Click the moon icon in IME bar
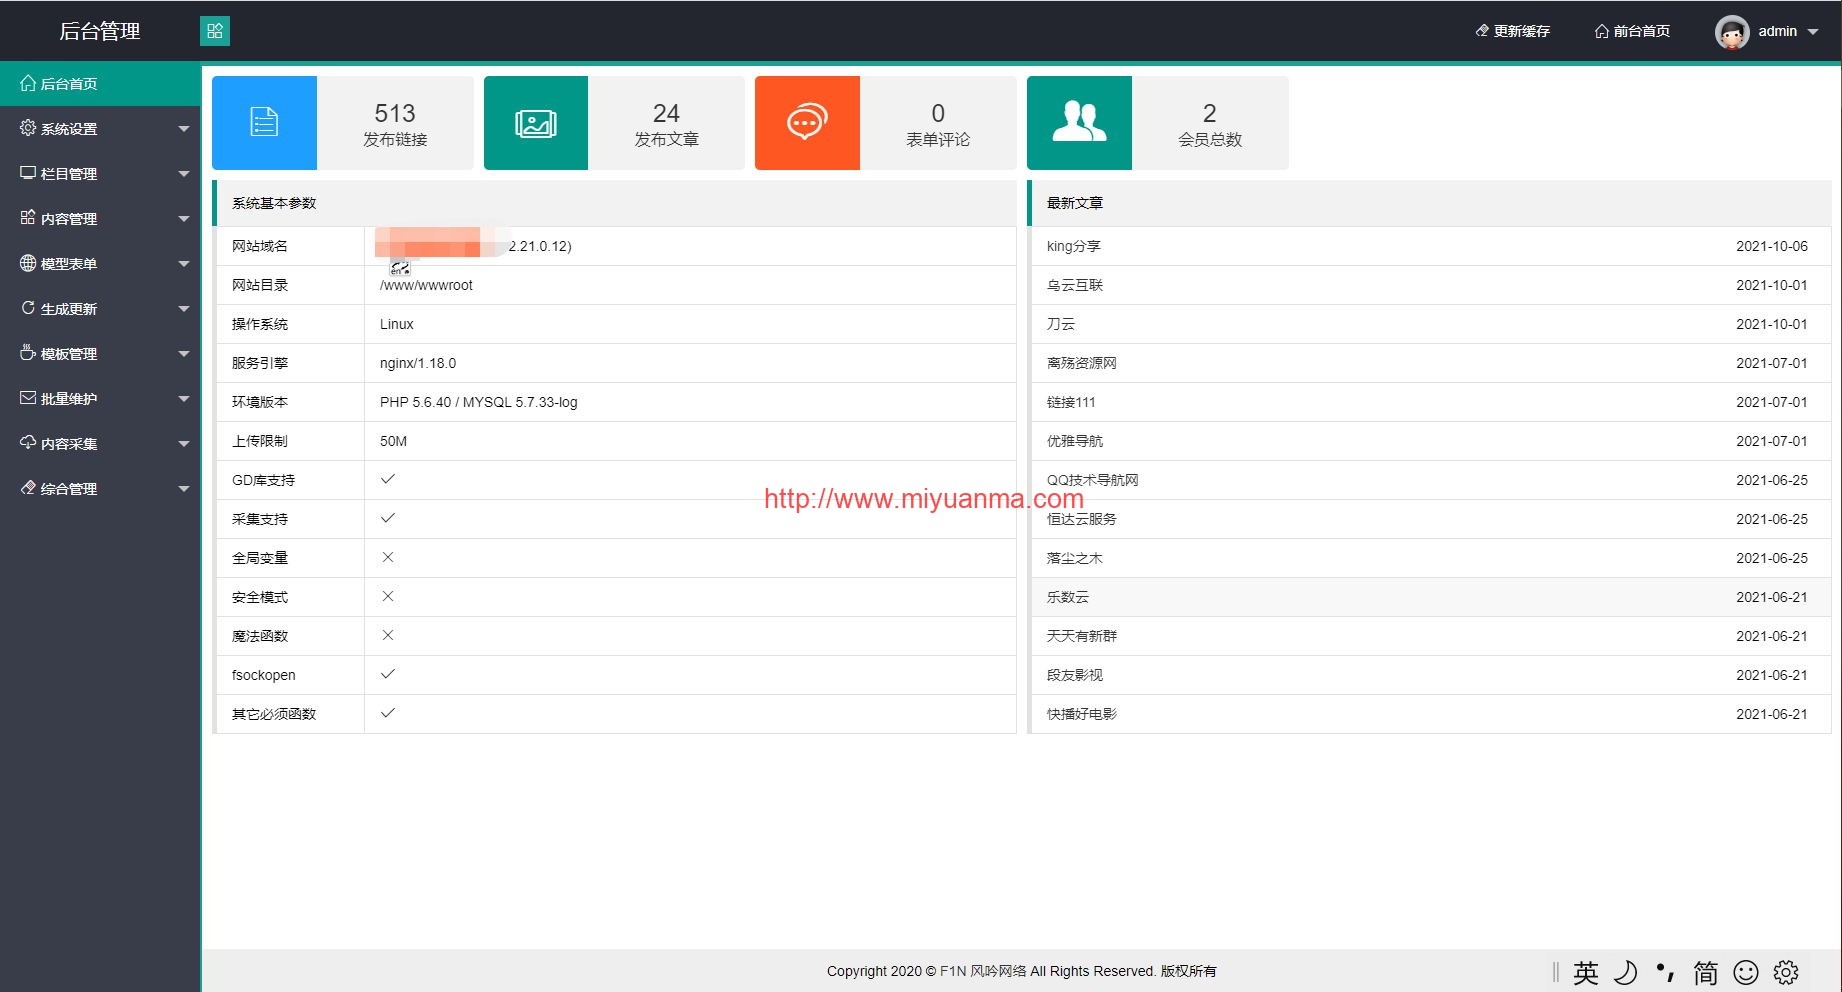This screenshot has width=1842, height=992. pyautogui.click(x=1626, y=972)
